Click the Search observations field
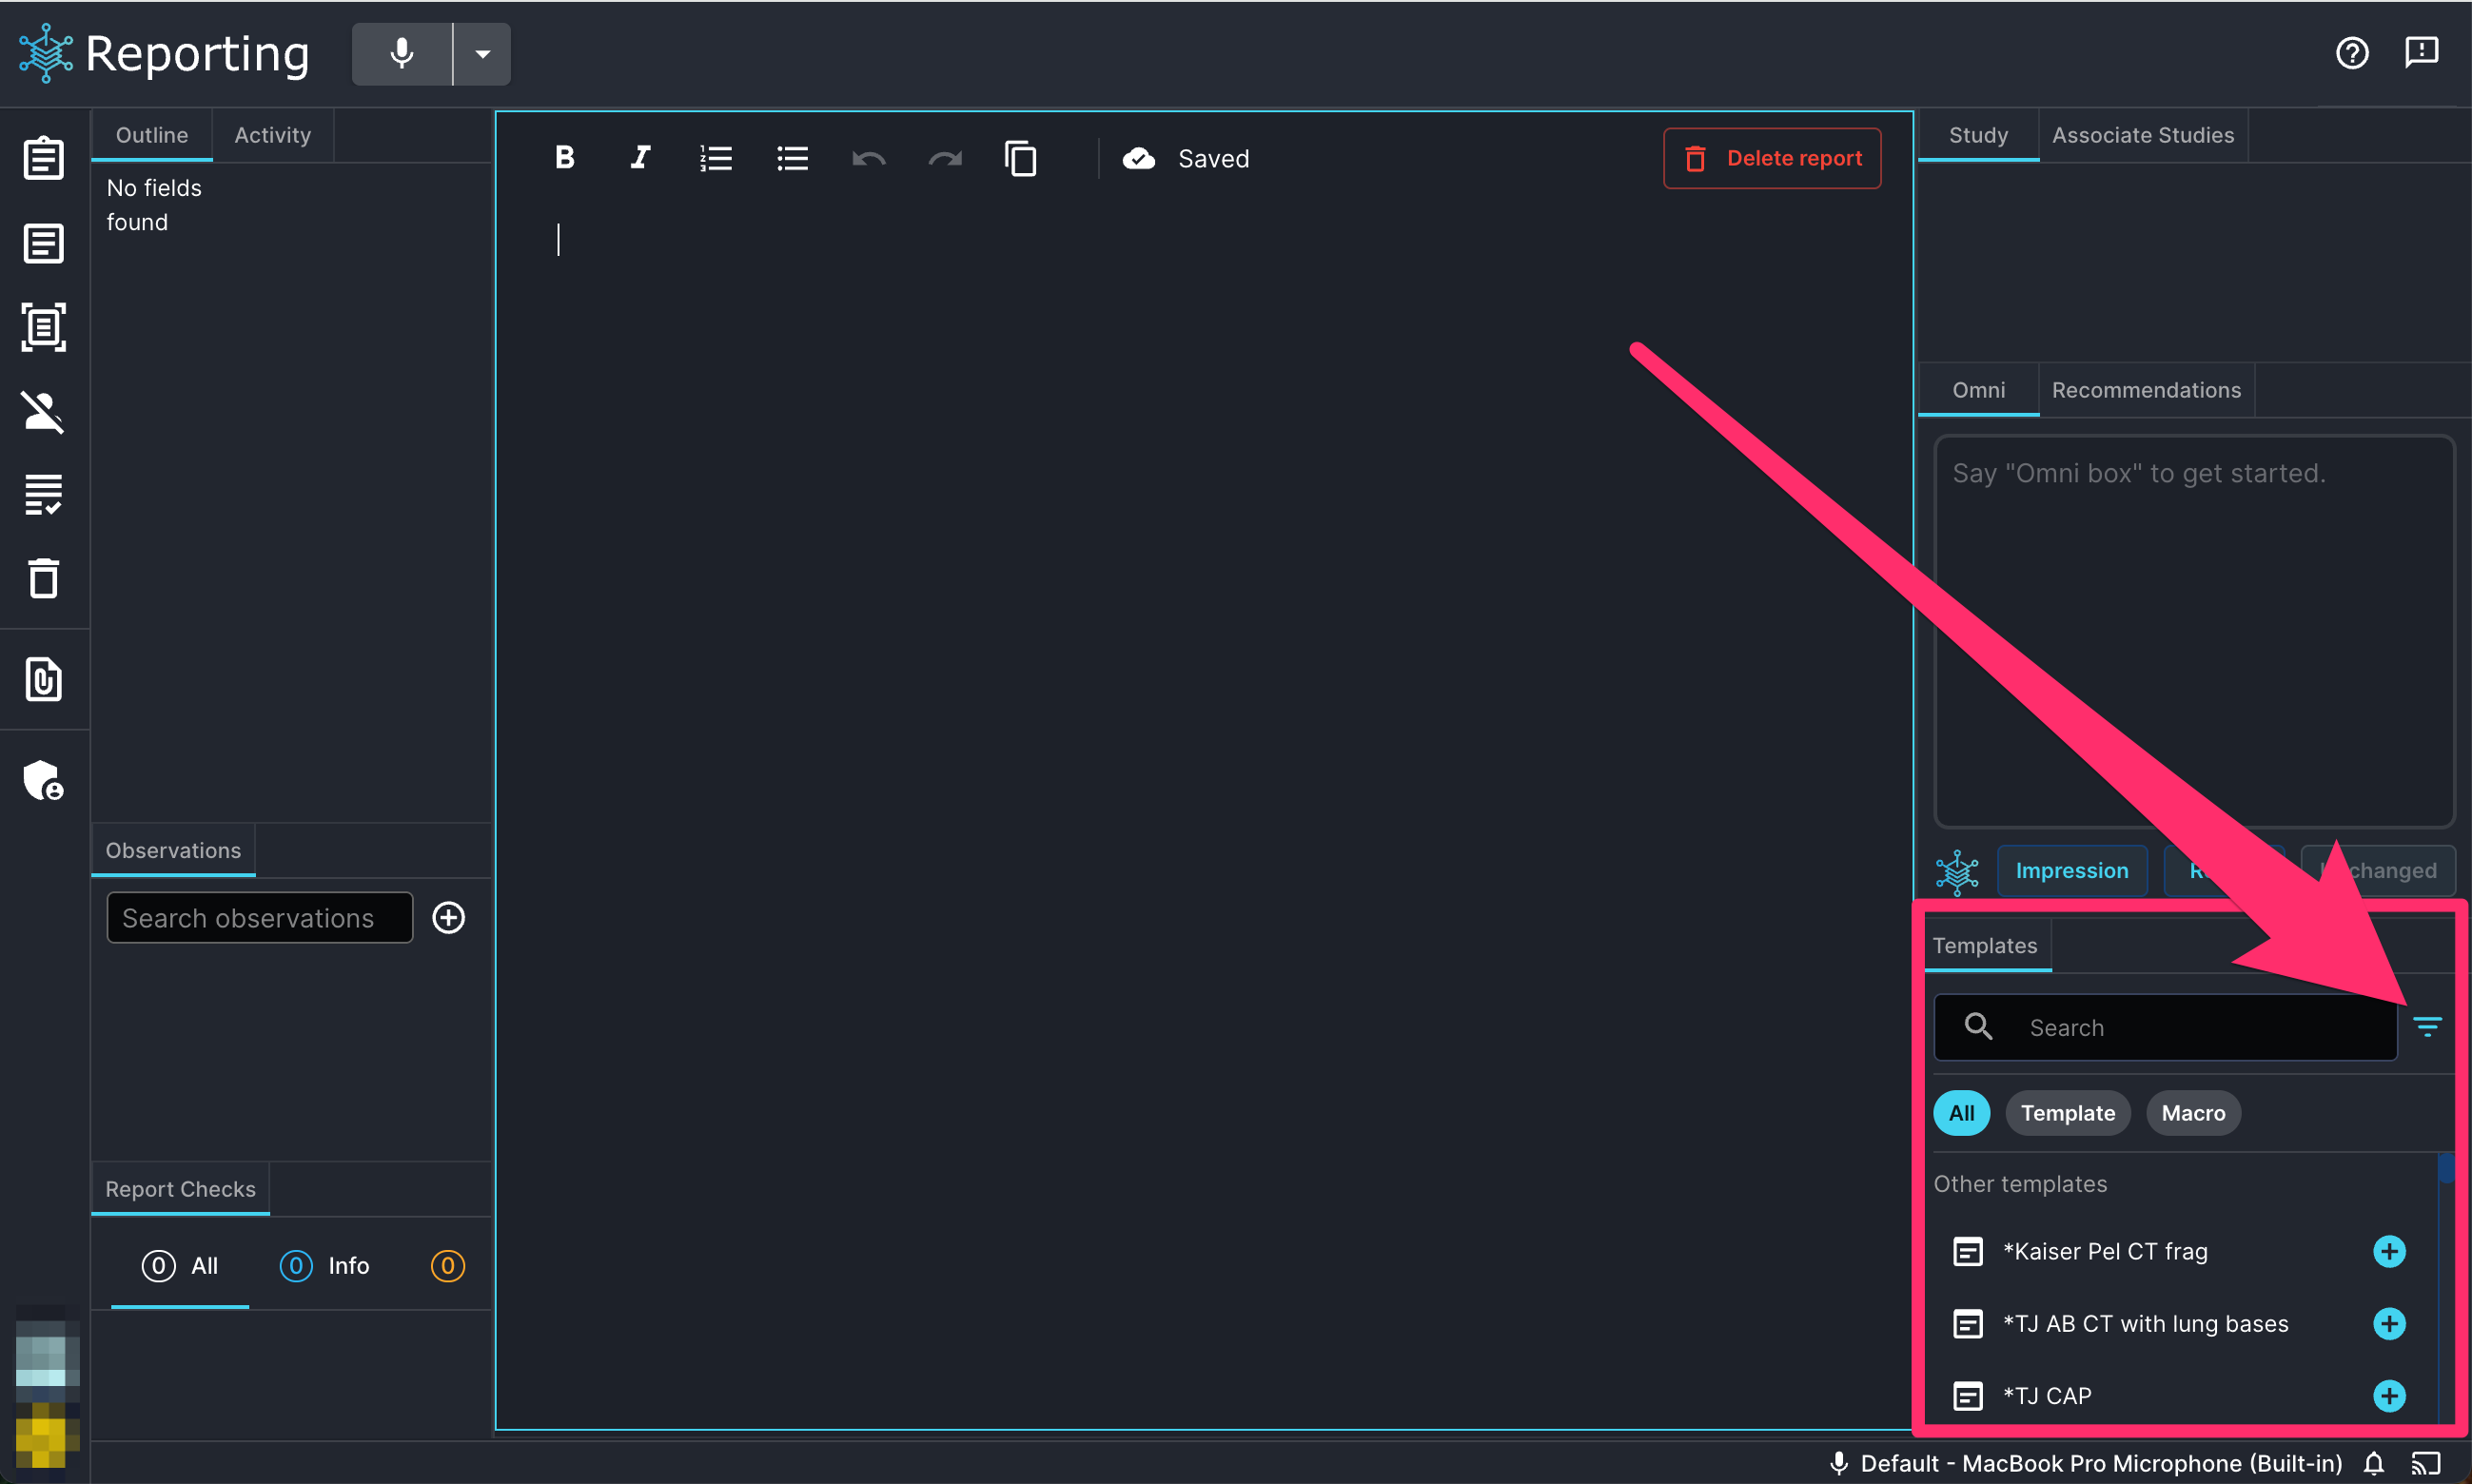This screenshot has height=1484, width=2472. click(x=260, y=918)
